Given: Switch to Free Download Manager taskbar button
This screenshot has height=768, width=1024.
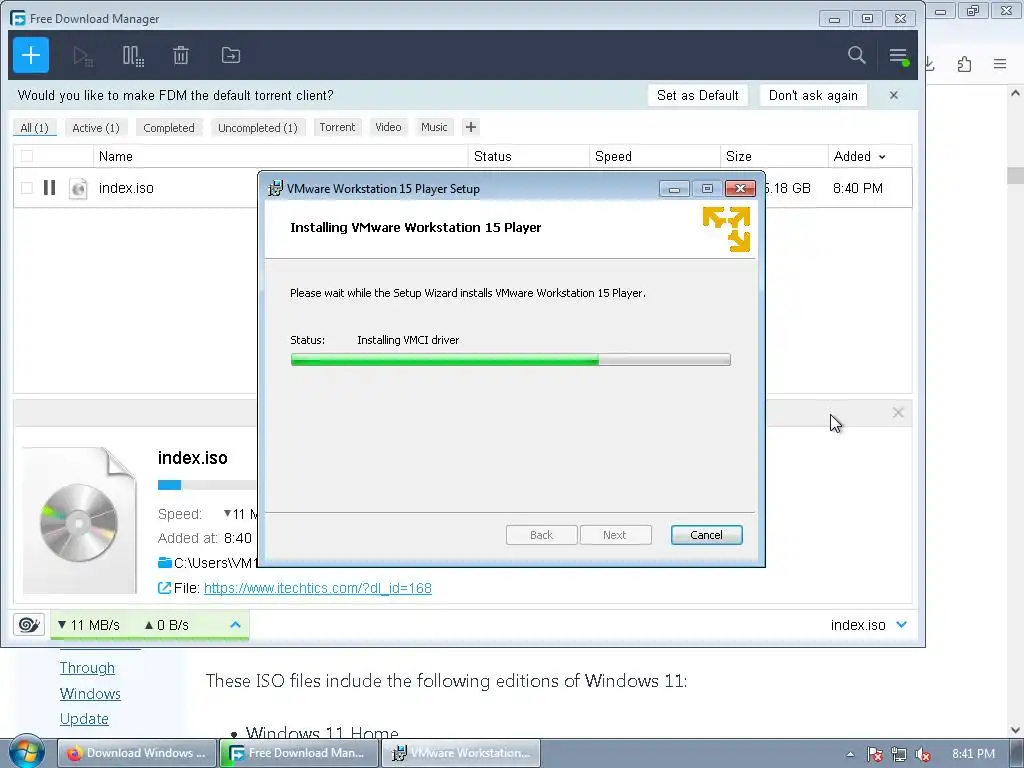Looking at the screenshot, I should 299,753.
